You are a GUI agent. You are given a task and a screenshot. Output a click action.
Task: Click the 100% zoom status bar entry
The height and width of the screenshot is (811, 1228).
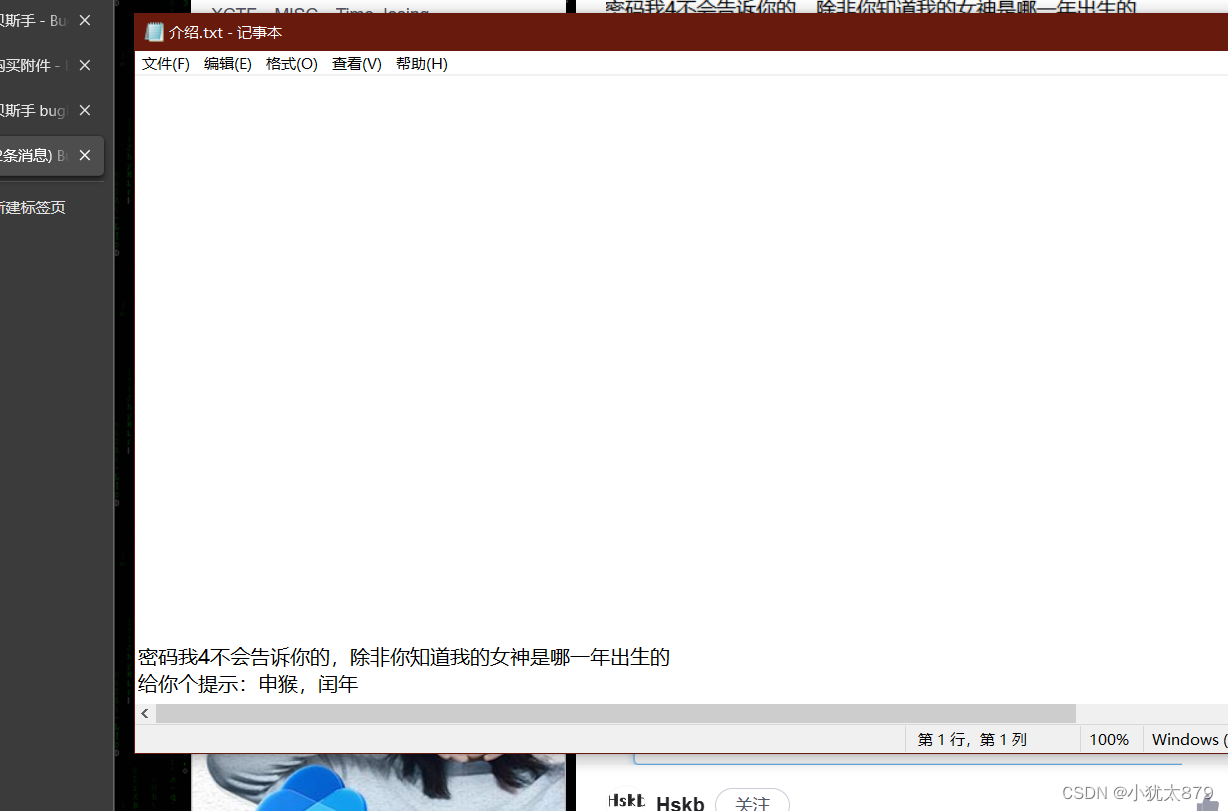point(1109,740)
